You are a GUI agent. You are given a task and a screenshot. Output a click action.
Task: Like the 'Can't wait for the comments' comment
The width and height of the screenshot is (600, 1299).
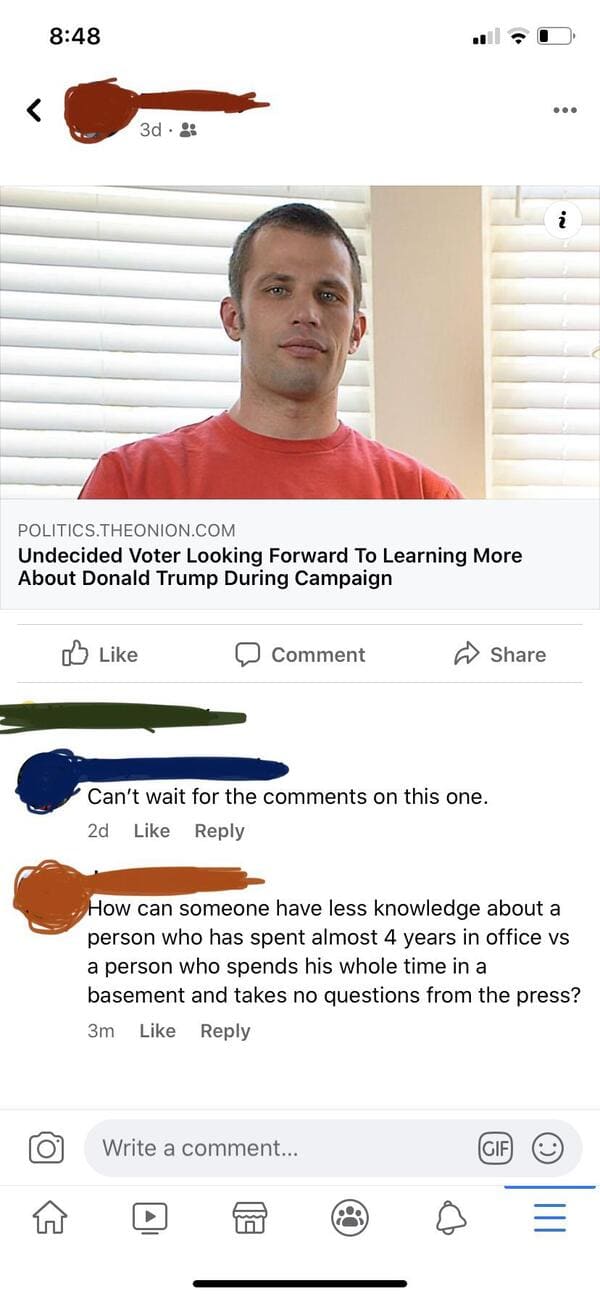click(x=151, y=830)
